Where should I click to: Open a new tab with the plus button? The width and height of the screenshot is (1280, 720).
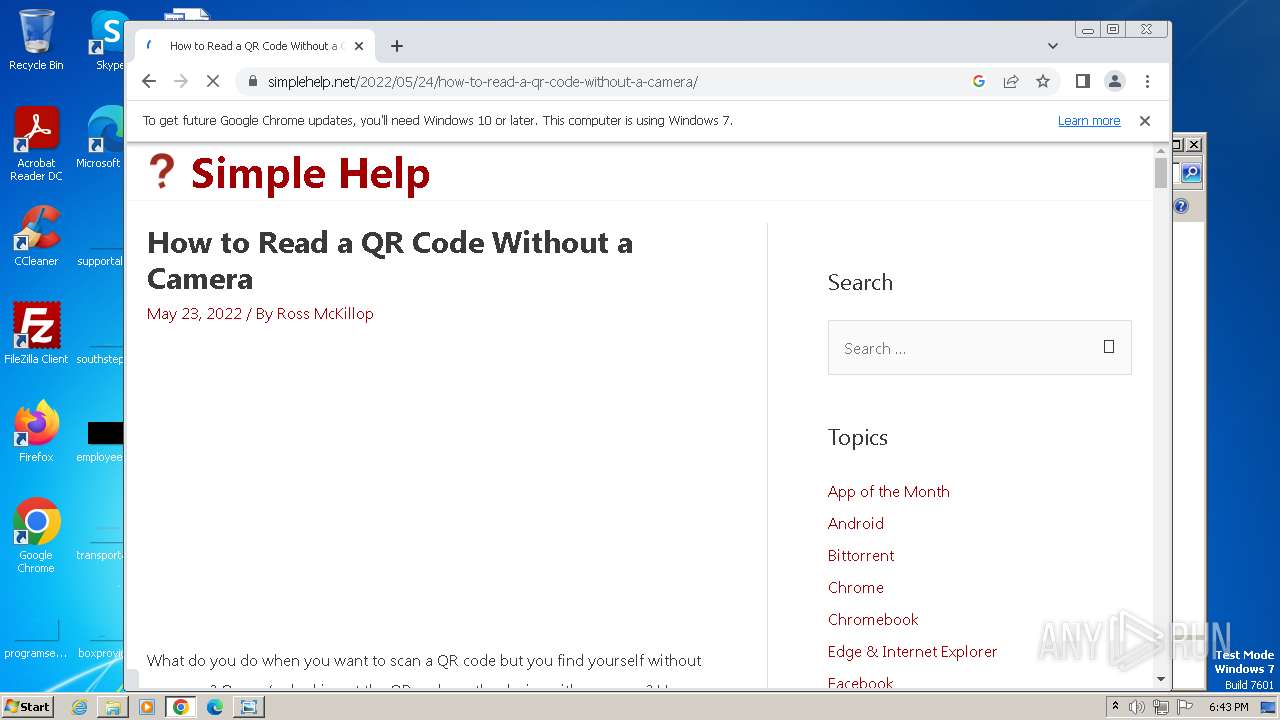(397, 46)
